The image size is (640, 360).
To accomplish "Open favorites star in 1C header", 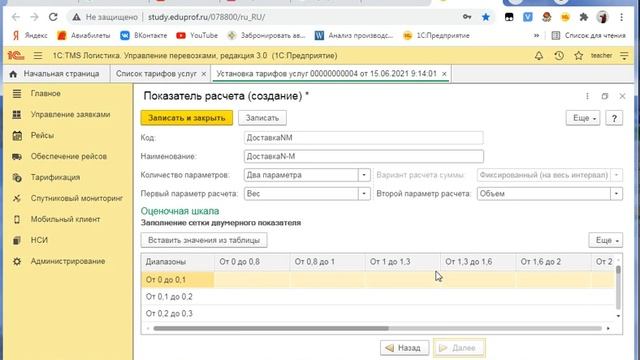I will coord(578,56).
